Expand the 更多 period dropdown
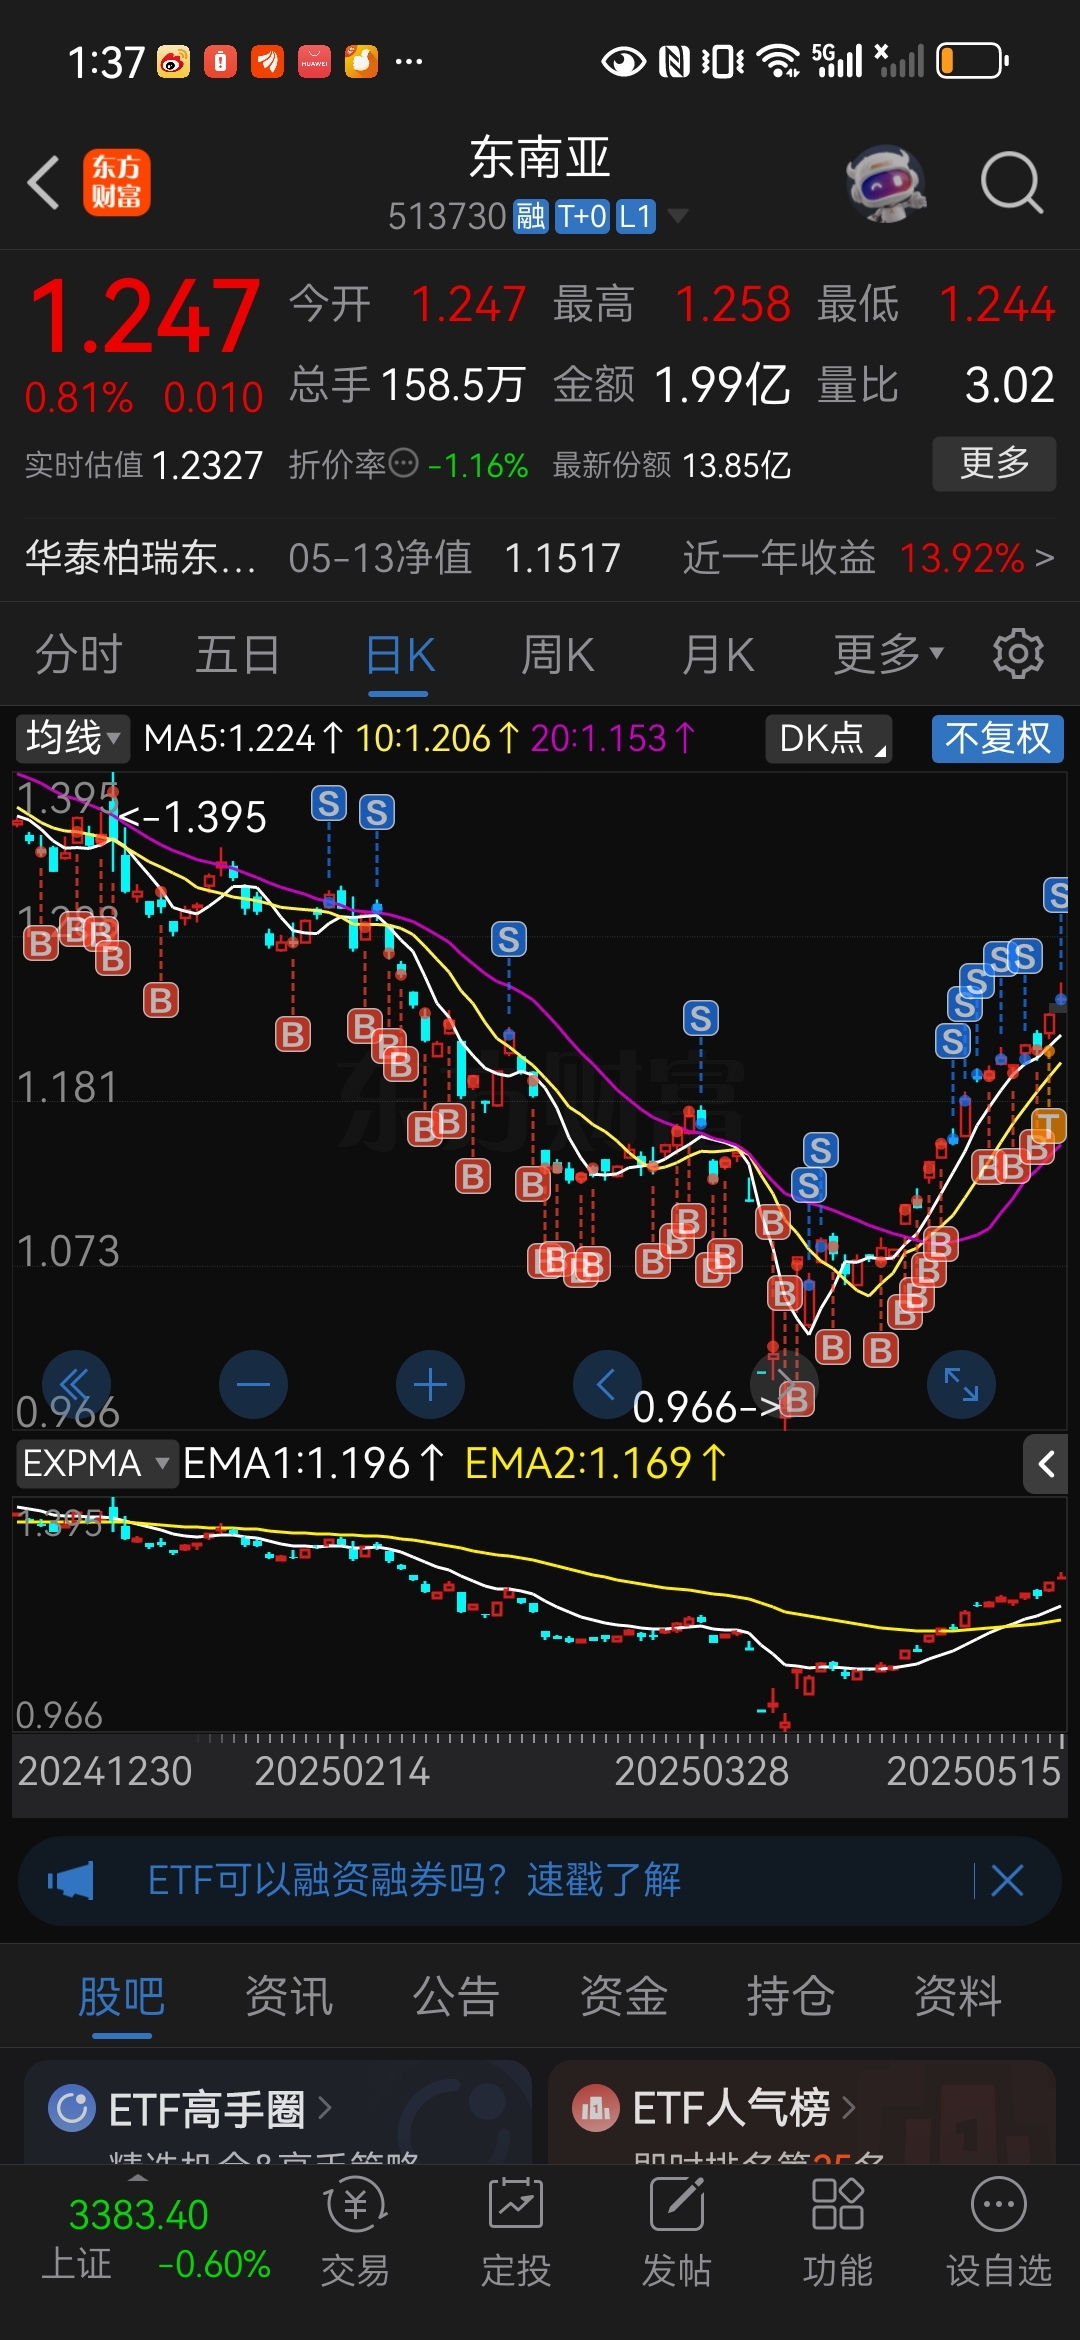The image size is (1080, 2340). coord(888,655)
